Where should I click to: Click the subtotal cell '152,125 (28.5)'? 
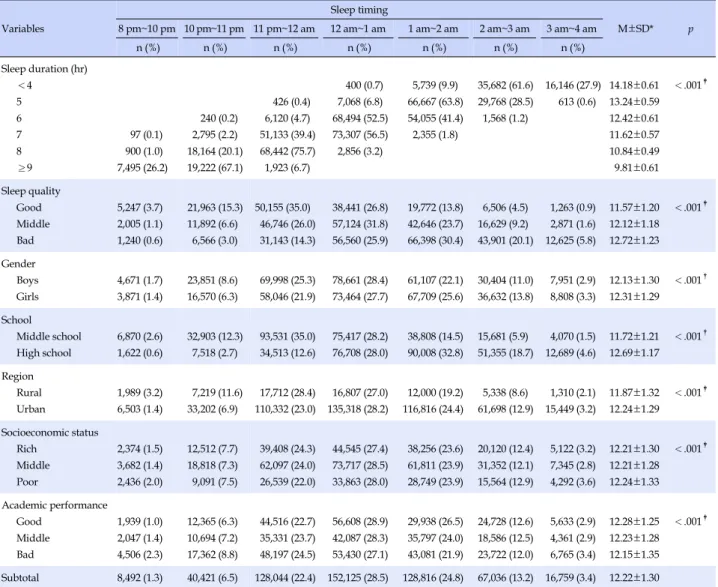pyautogui.click(x=358, y=578)
